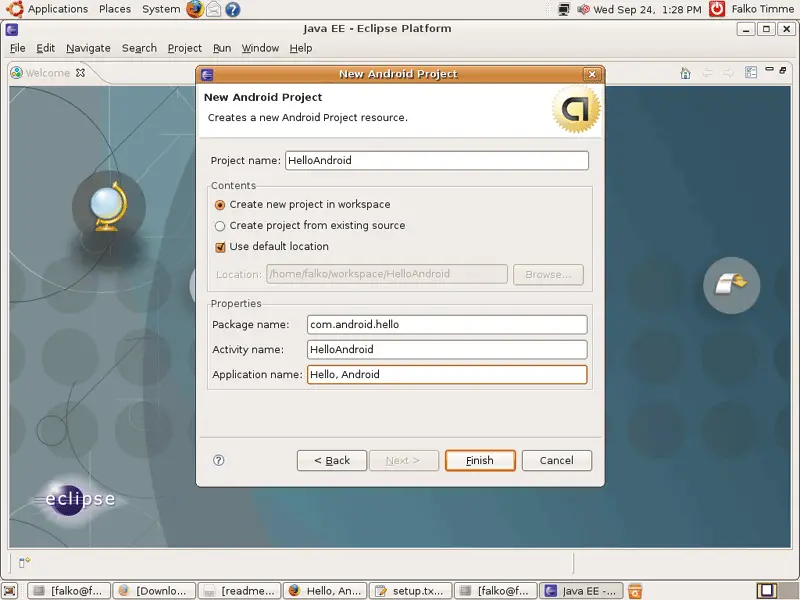Click the Package name field
This screenshot has height=600, width=800.
(x=447, y=324)
